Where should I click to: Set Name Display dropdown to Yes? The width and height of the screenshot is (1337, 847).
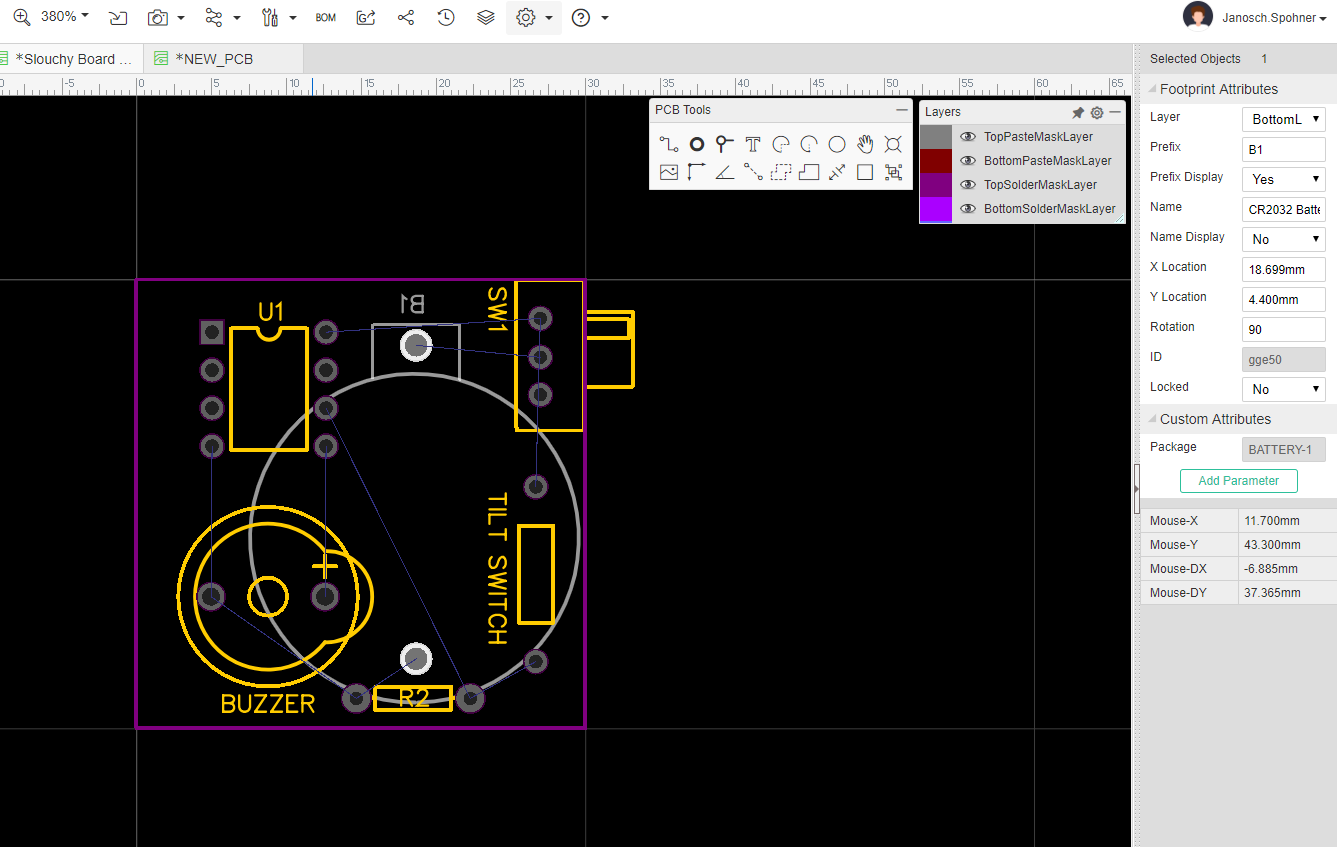tap(1283, 238)
